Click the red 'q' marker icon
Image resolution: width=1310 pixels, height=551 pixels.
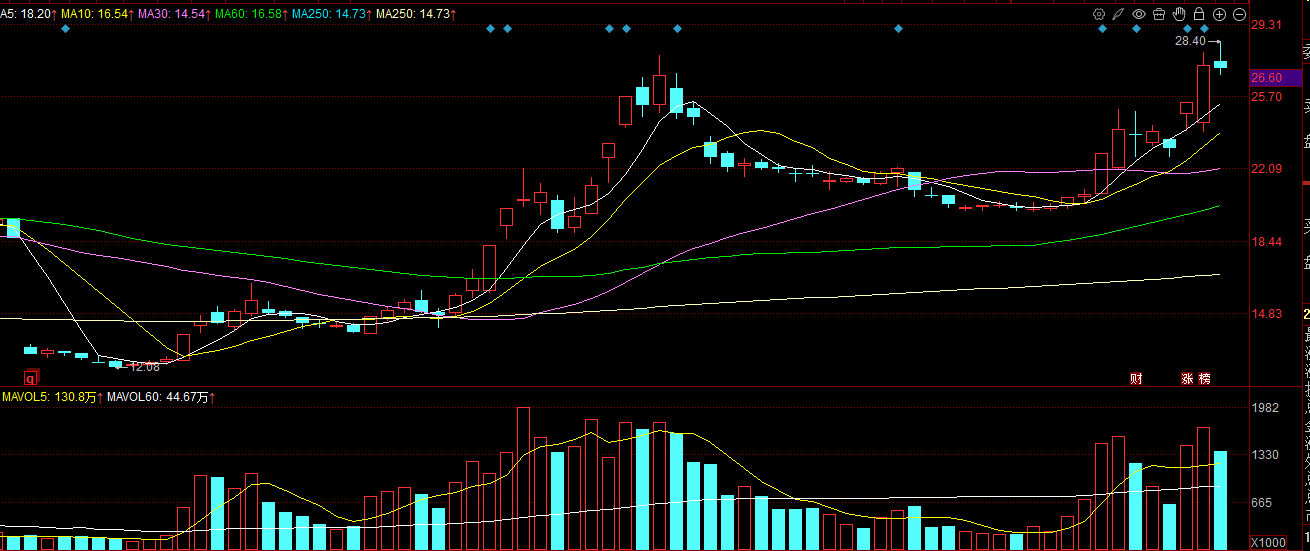pos(30,378)
